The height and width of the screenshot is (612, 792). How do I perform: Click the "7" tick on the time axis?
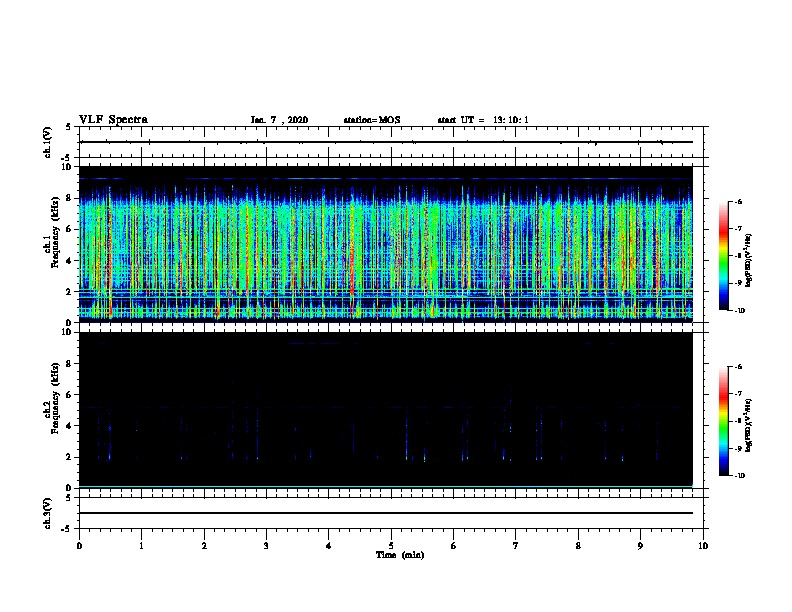coord(516,546)
